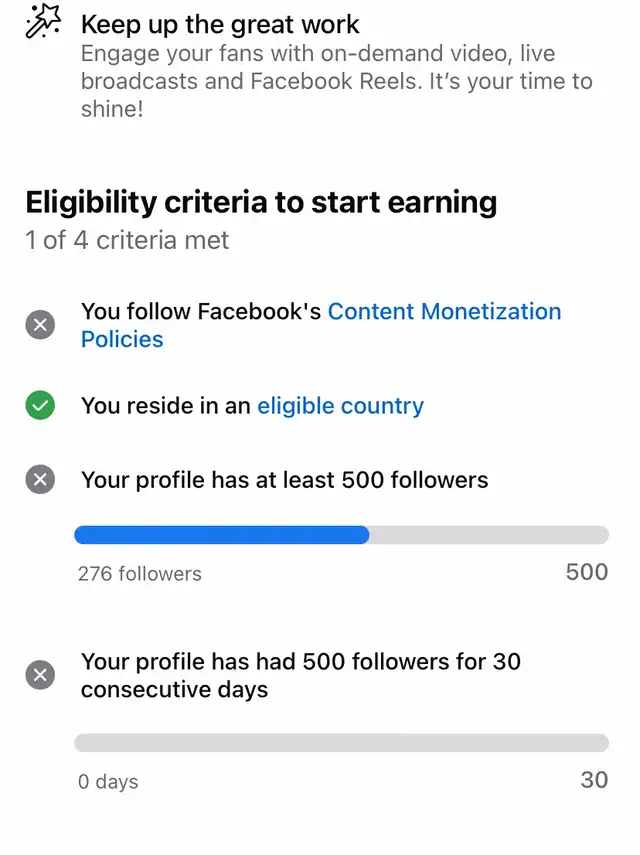This screenshot has width=640, height=855.
Task: Click the gray X beside Content Monetization Policies
Action: [x=40, y=325]
